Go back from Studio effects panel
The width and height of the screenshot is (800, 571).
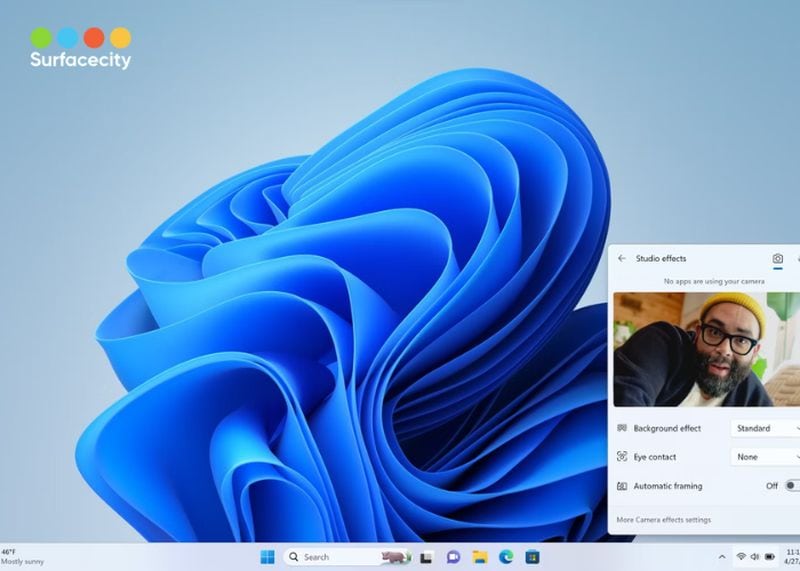click(622, 258)
